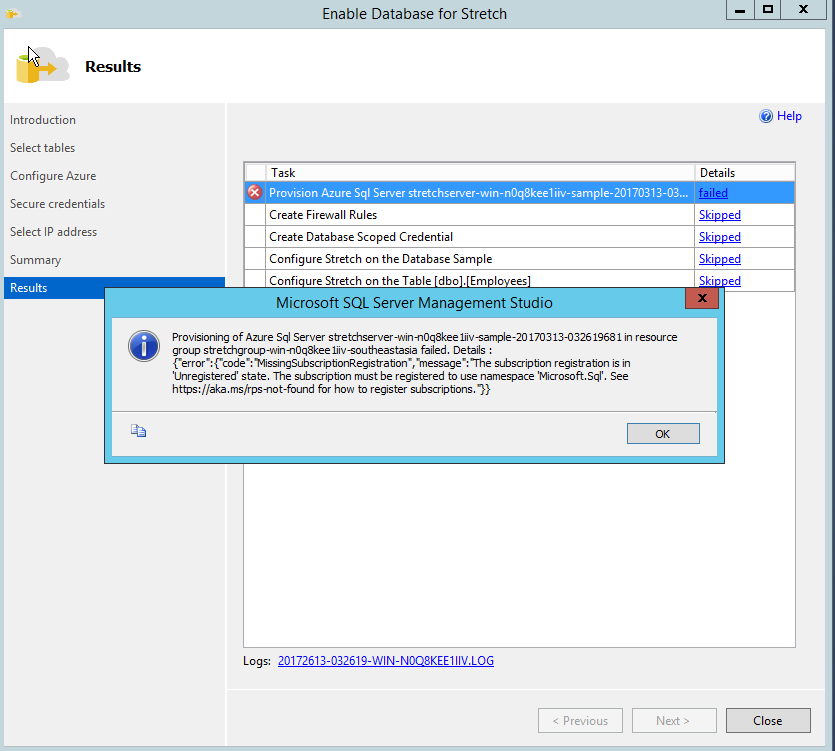Click the disabled Next button
This screenshot has width=835, height=751.
pos(674,721)
